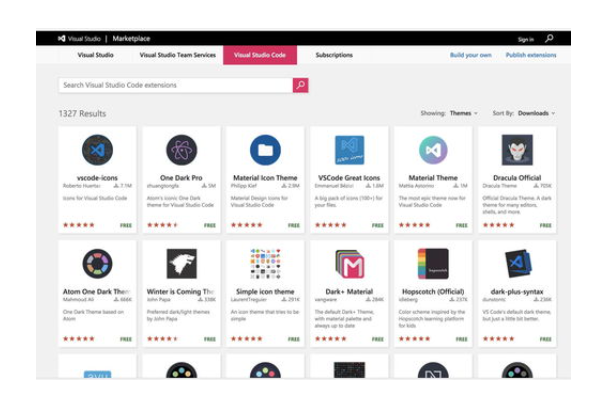
Task: Select the Visual Studio tab
Action: (x=95, y=55)
